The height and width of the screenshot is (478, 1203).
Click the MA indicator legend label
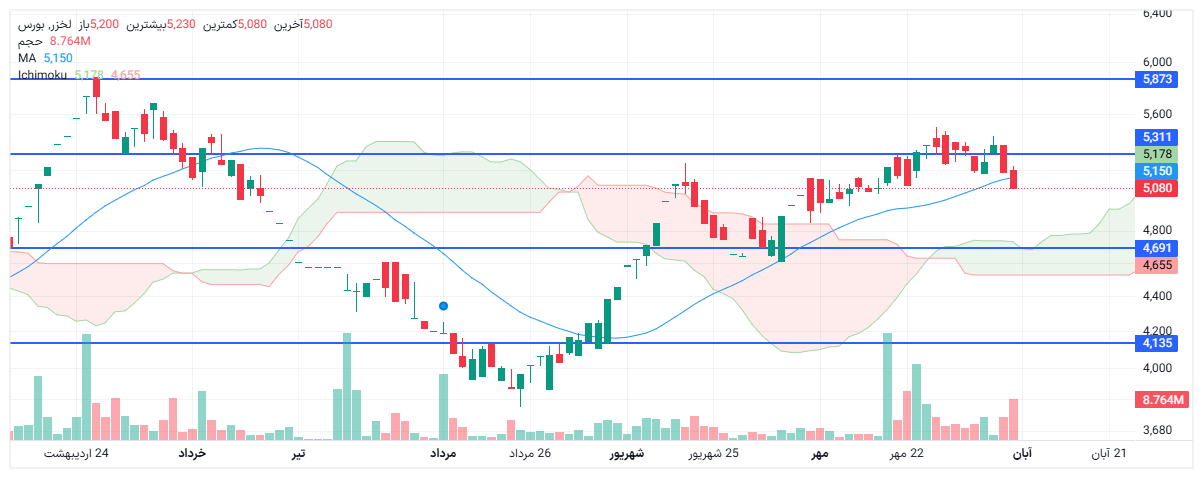pyautogui.click(x=27, y=58)
